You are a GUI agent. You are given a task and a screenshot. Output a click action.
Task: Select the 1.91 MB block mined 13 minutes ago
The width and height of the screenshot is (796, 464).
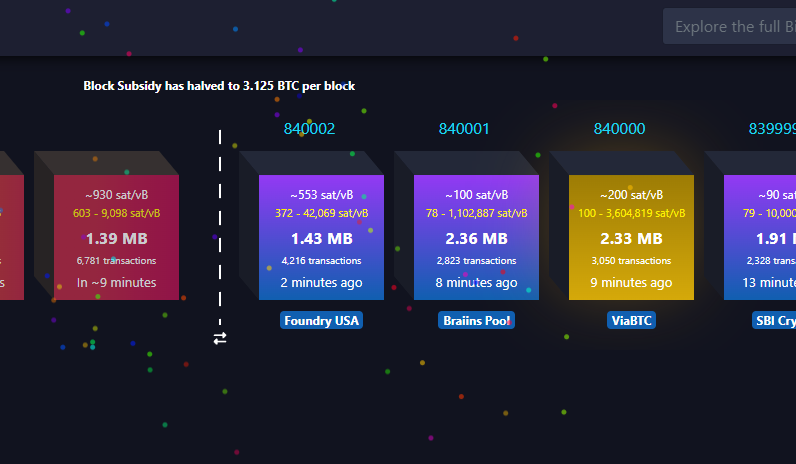[760, 237]
